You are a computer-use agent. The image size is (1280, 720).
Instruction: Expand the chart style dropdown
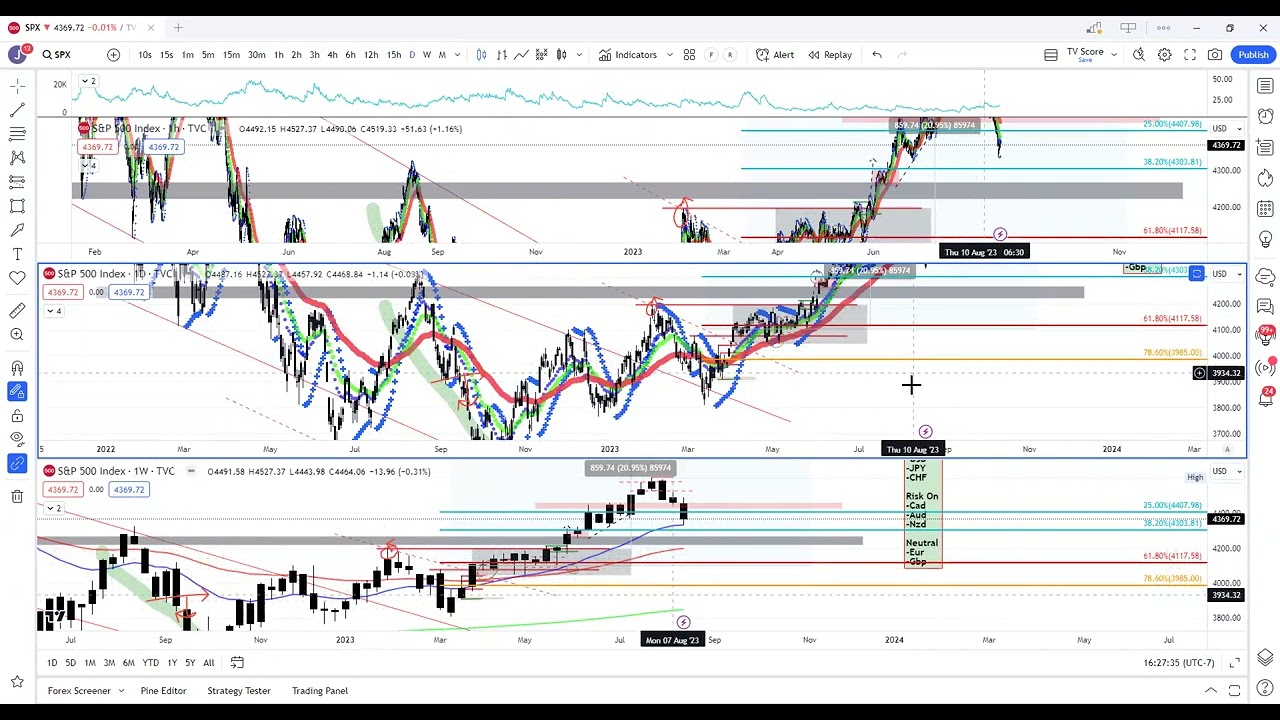tap(579, 55)
